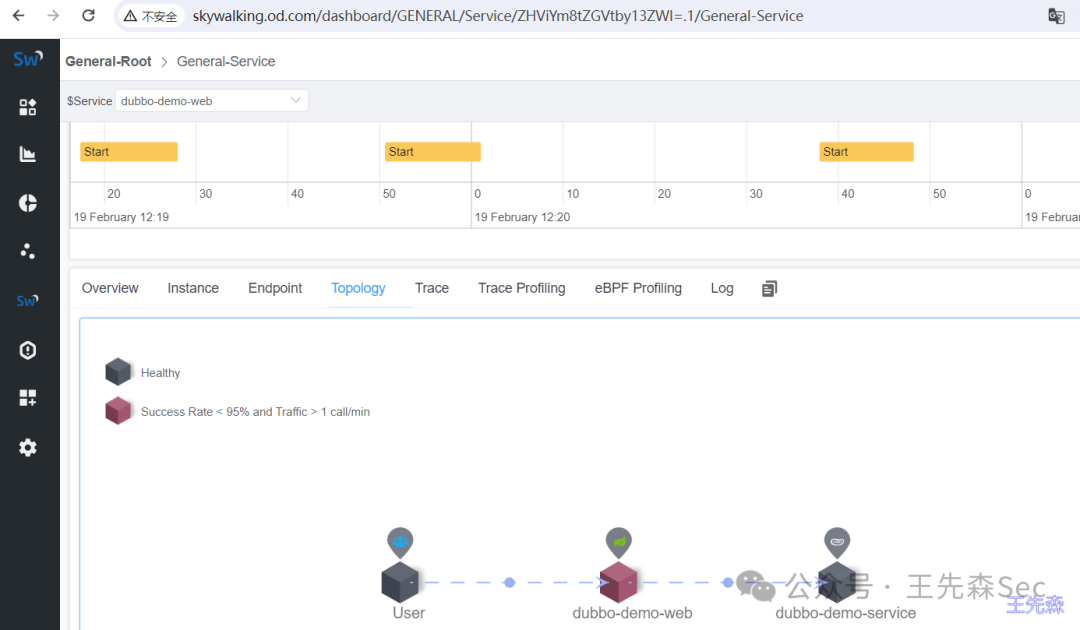Image resolution: width=1080 pixels, height=630 pixels.
Task: Click the "19 February 12:20" timeline label
Action: 522,217
